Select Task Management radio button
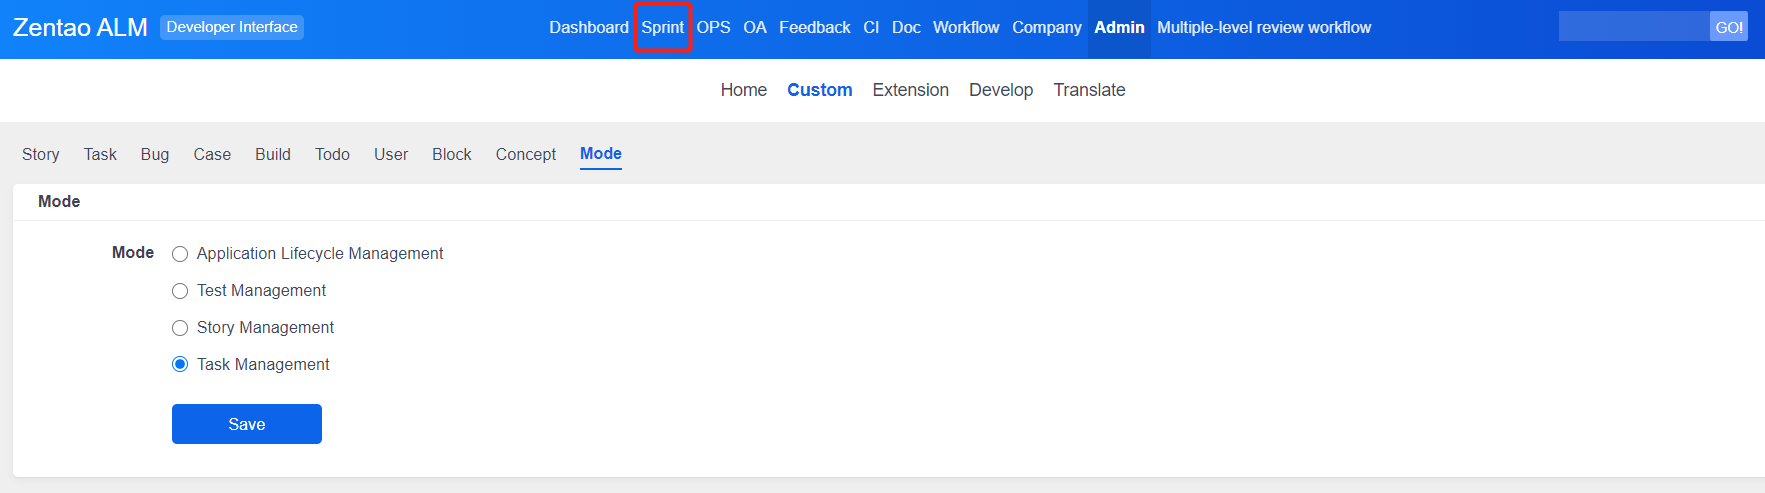The image size is (1765, 493). point(180,364)
